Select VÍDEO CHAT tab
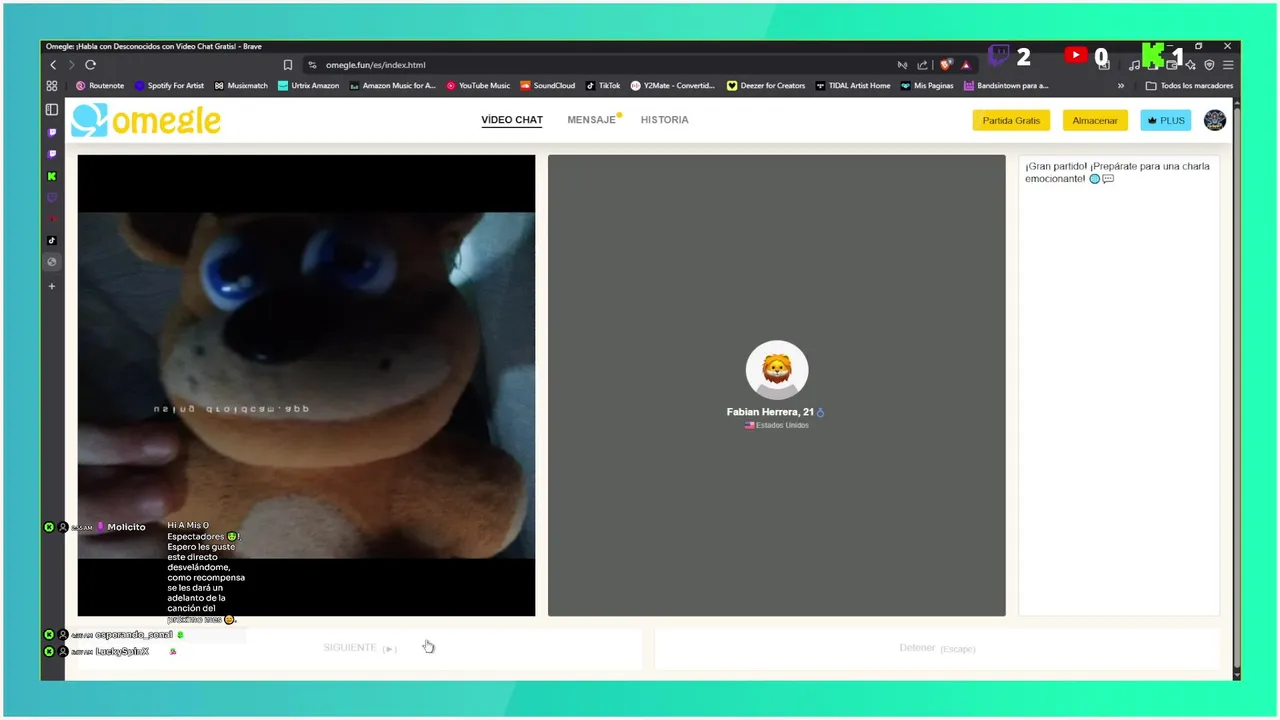This screenshot has width=1280, height=720. 512,120
